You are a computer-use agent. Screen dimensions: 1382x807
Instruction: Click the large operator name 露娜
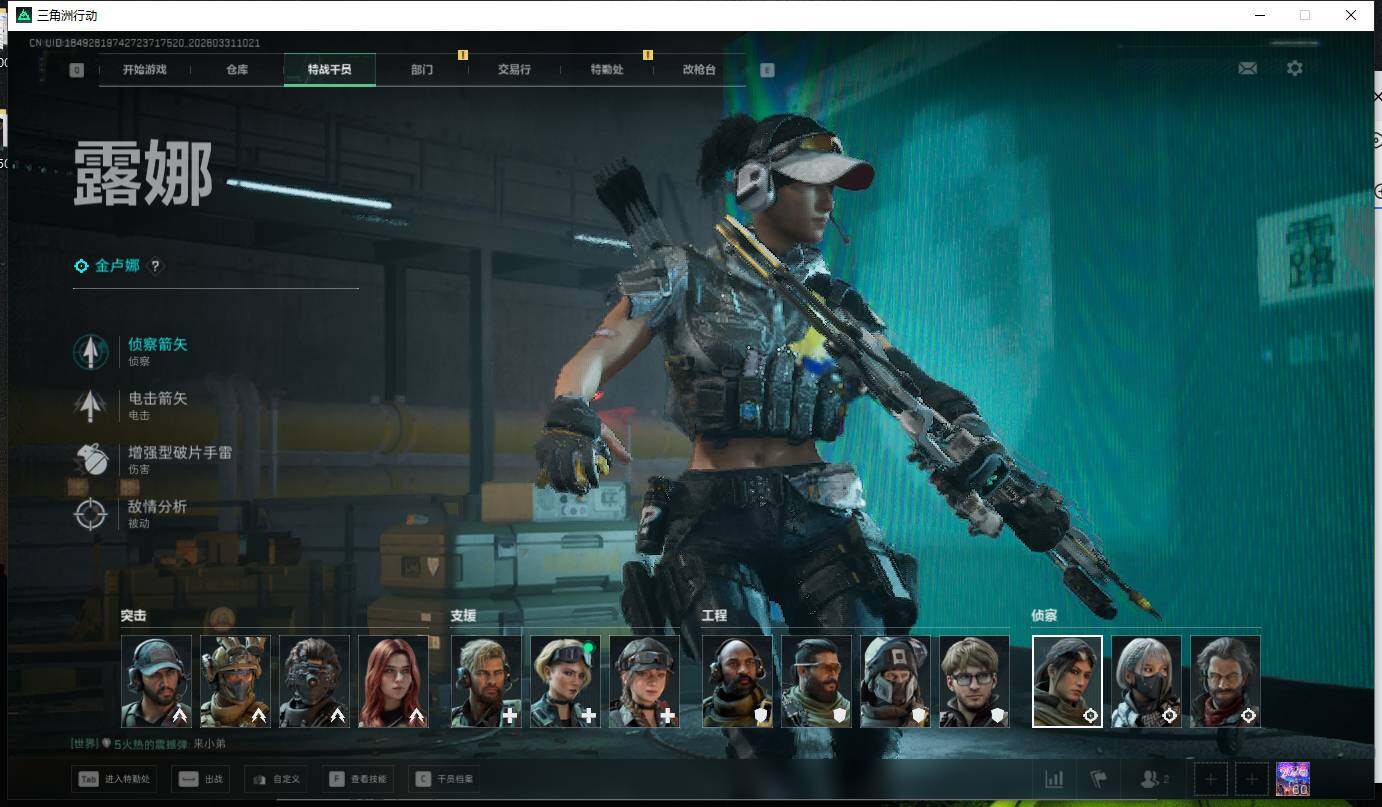143,173
